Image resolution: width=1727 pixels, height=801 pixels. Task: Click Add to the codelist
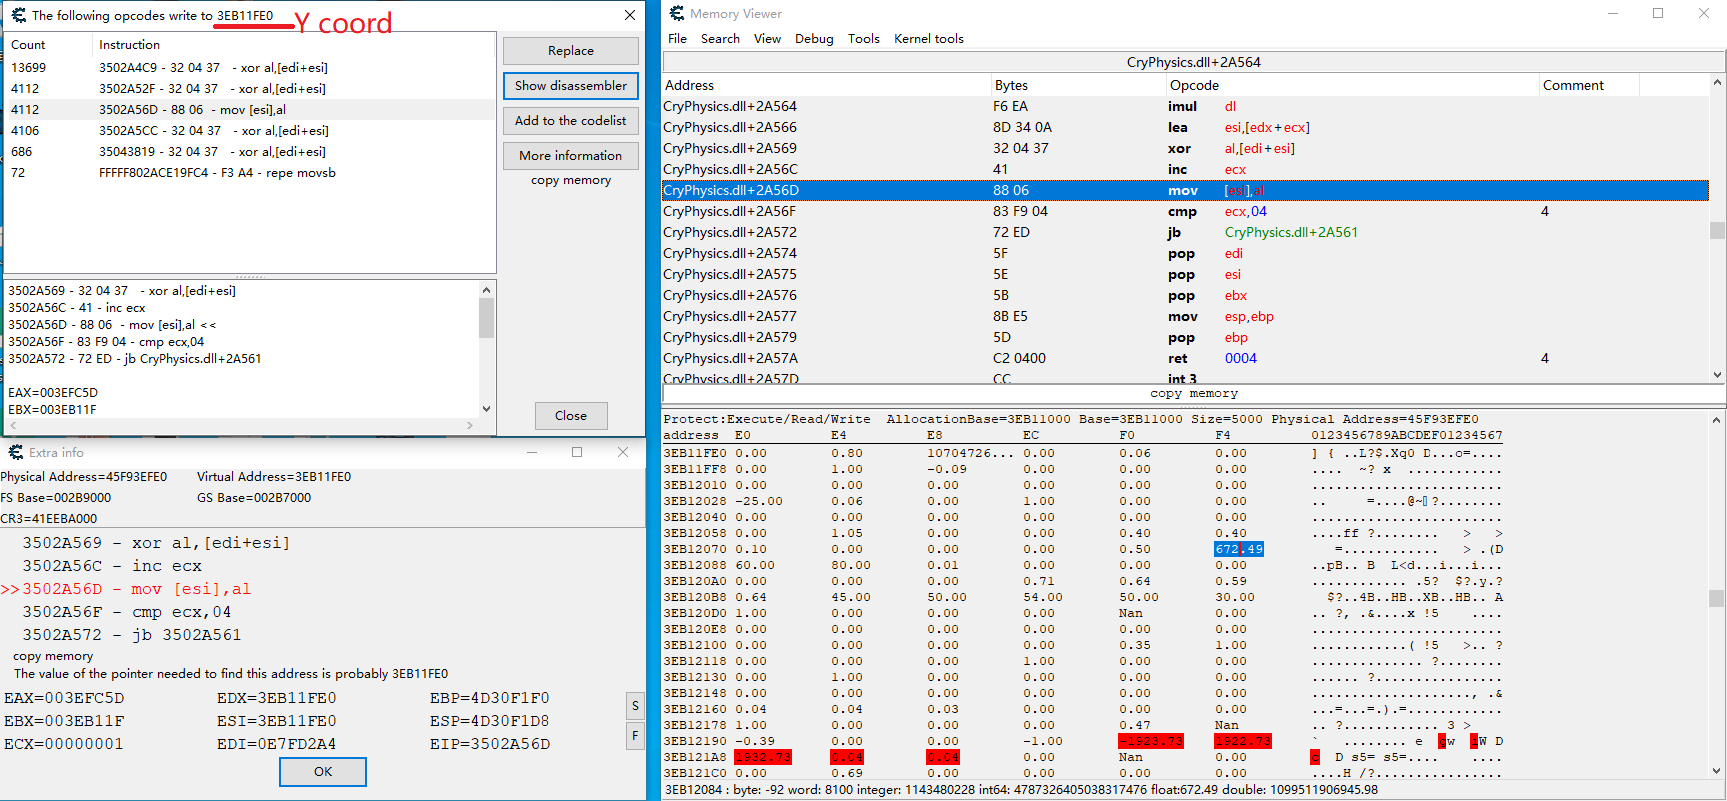[570, 121]
